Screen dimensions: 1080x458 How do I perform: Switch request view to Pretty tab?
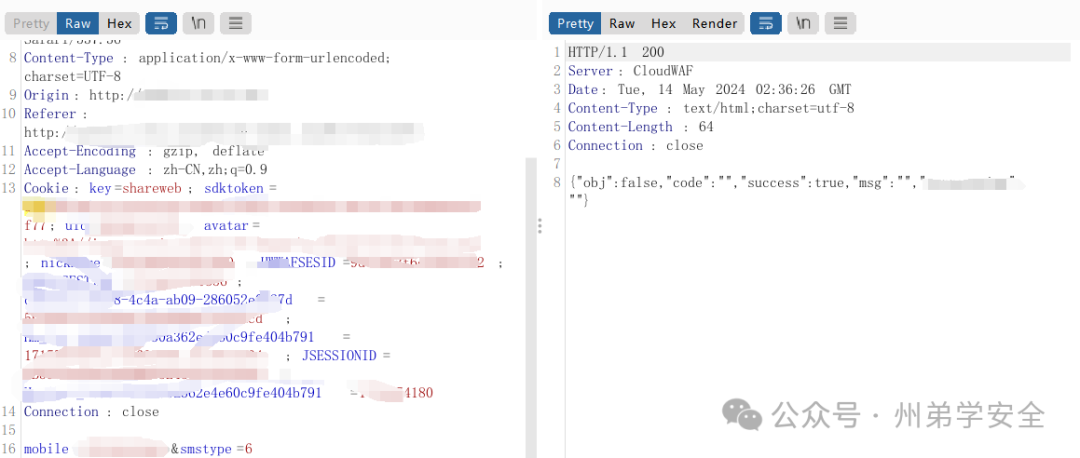pyautogui.click(x=31, y=23)
